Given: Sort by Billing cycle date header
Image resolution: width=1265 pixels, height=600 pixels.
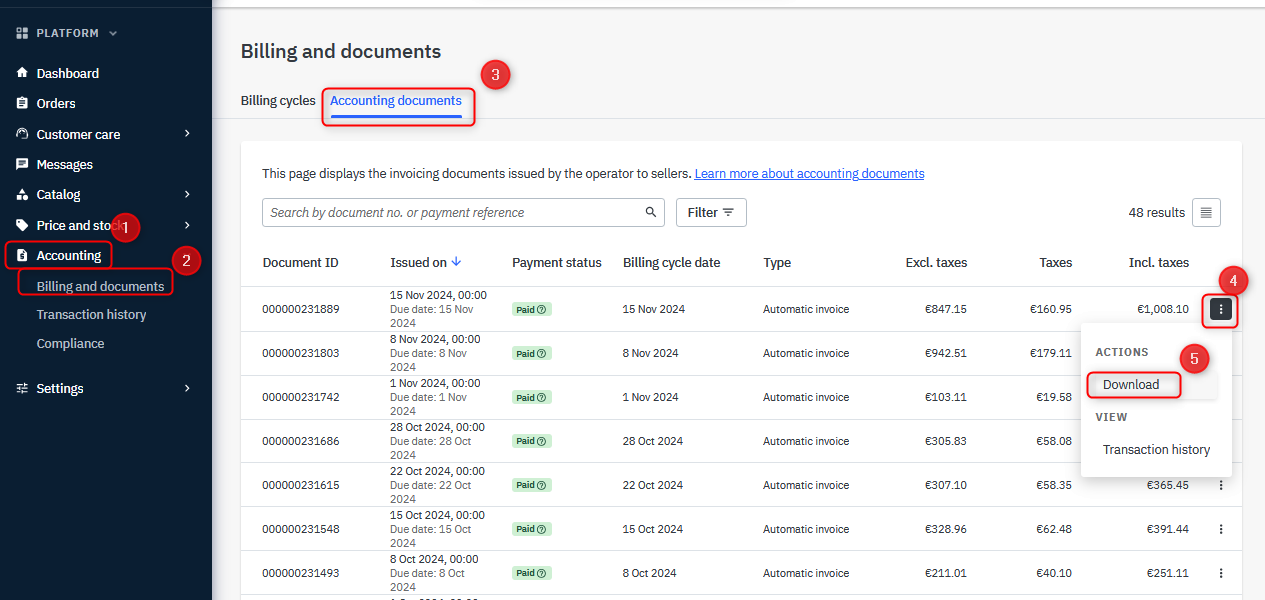Looking at the screenshot, I should (x=671, y=263).
